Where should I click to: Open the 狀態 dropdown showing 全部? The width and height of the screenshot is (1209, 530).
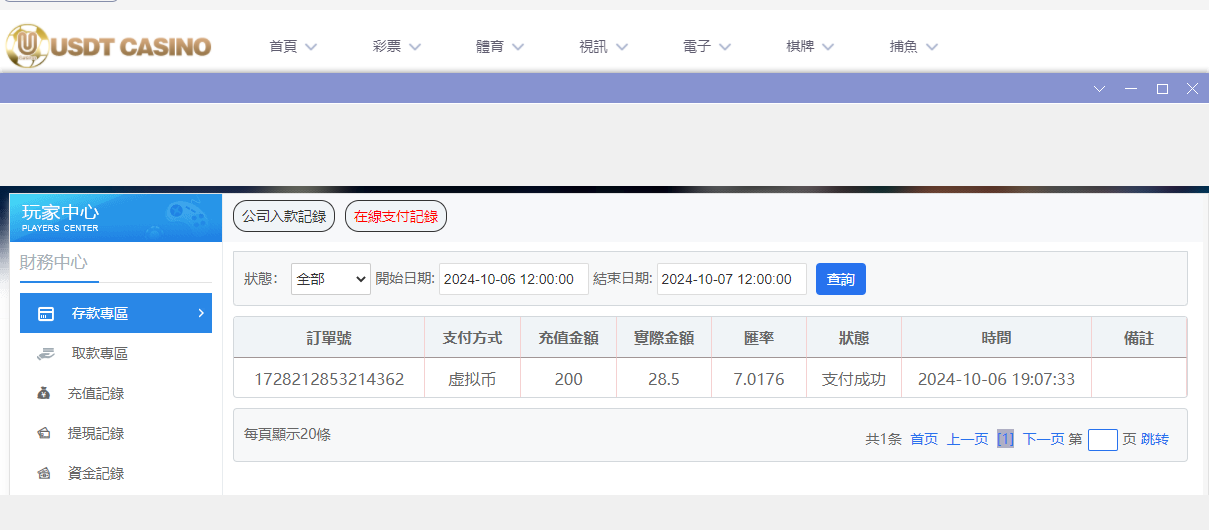click(331, 279)
